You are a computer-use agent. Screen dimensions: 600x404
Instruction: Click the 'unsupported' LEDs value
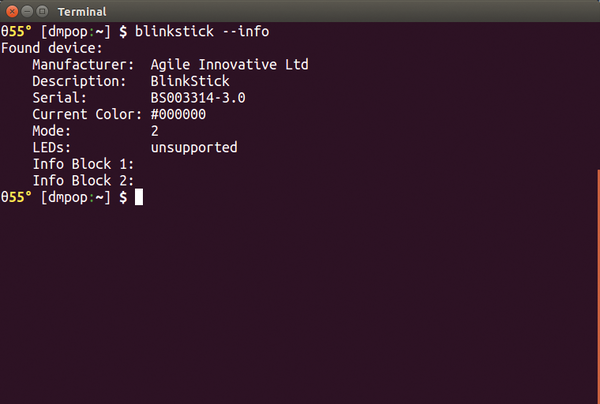[x=194, y=148]
